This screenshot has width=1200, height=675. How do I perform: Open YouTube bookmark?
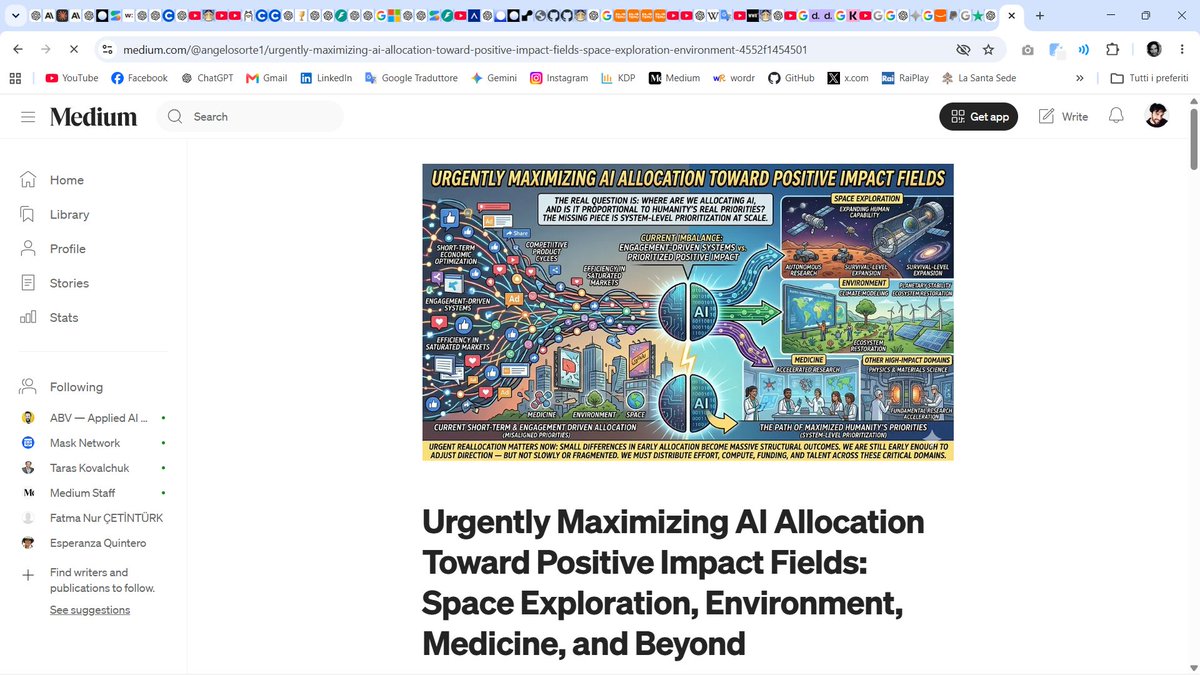(72, 78)
